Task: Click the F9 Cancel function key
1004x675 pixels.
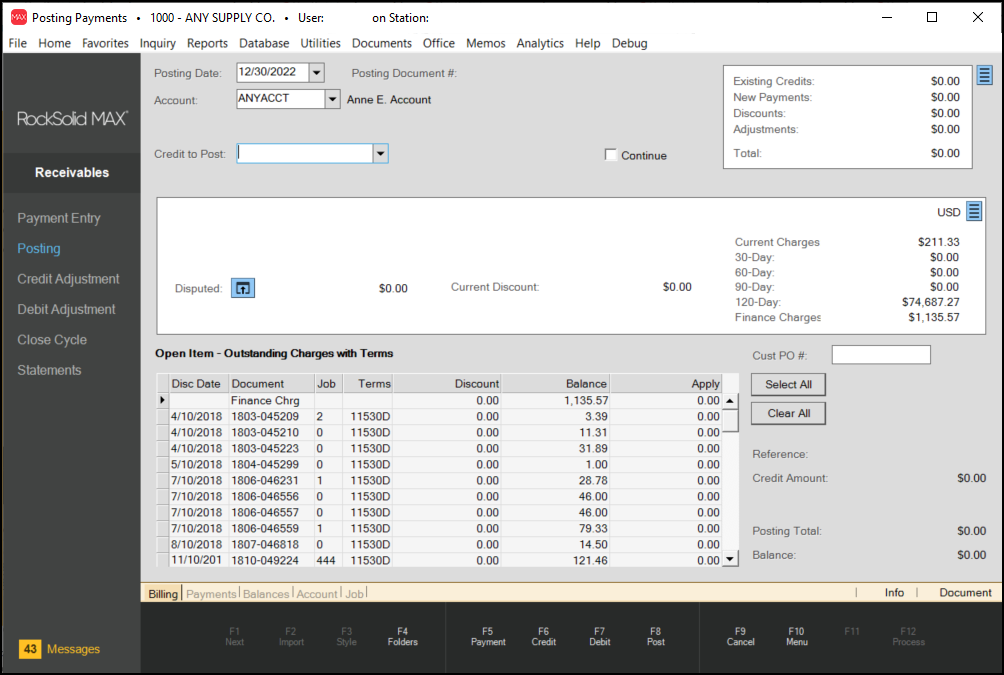Action: (x=740, y=637)
